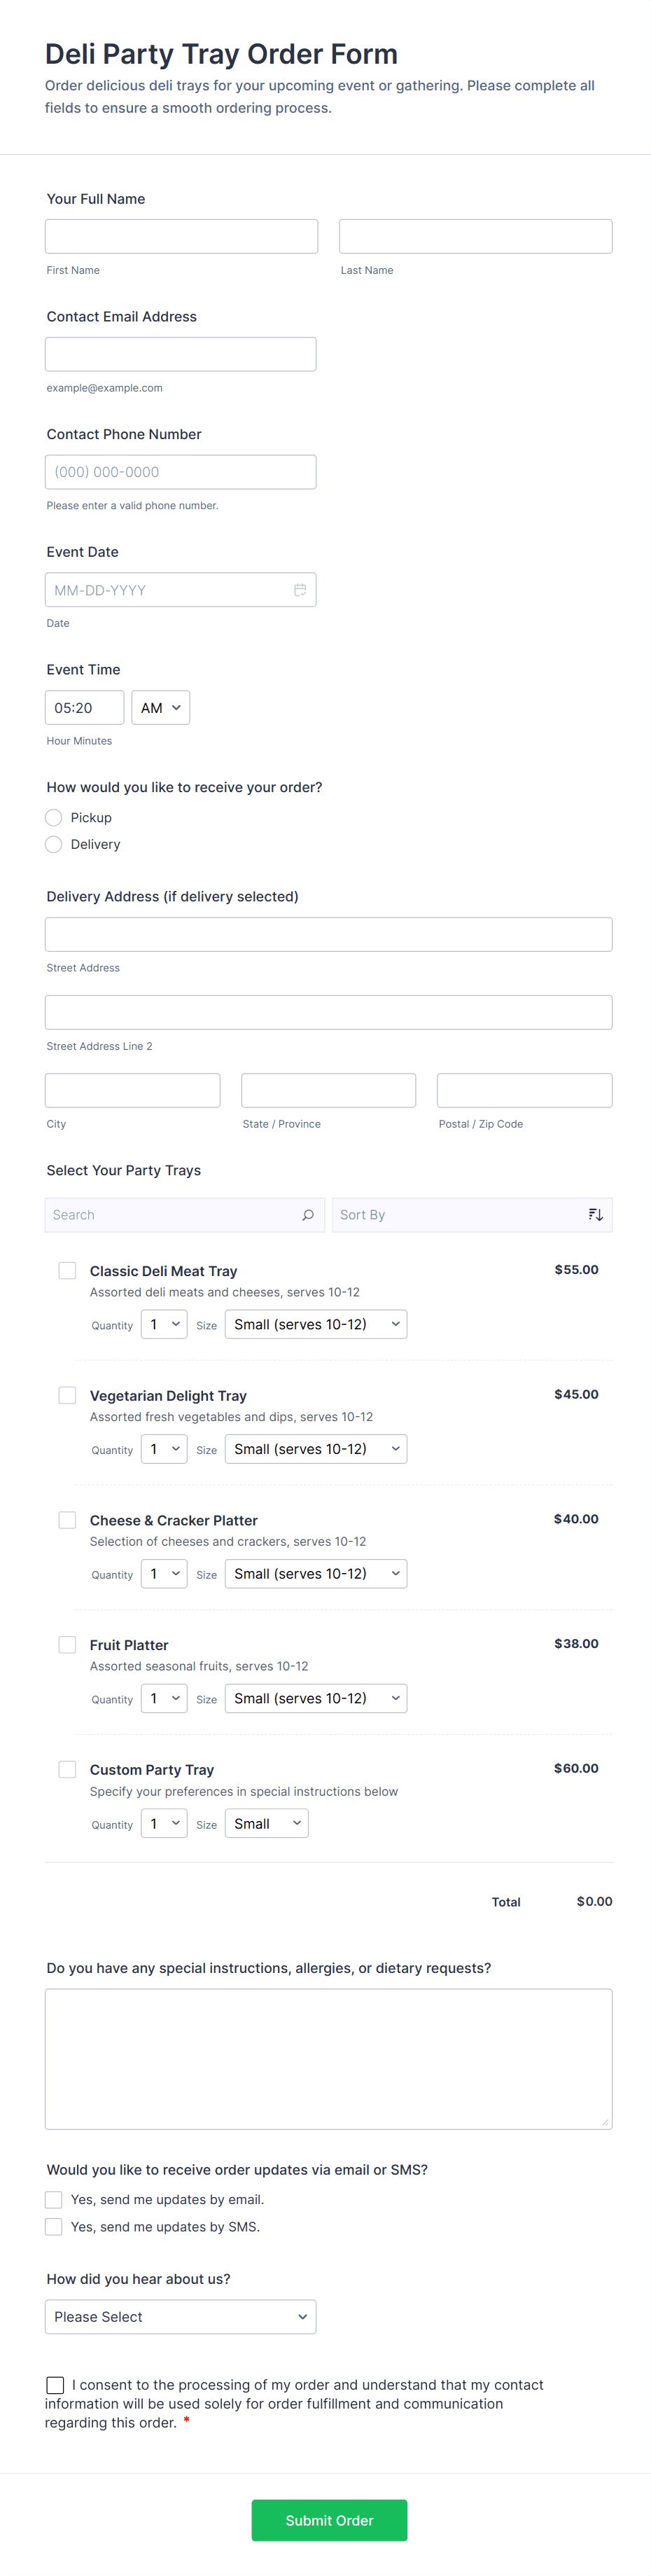Open the Event Date calendar icon
Viewport: 651px width, 2576px height.
(299, 590)
